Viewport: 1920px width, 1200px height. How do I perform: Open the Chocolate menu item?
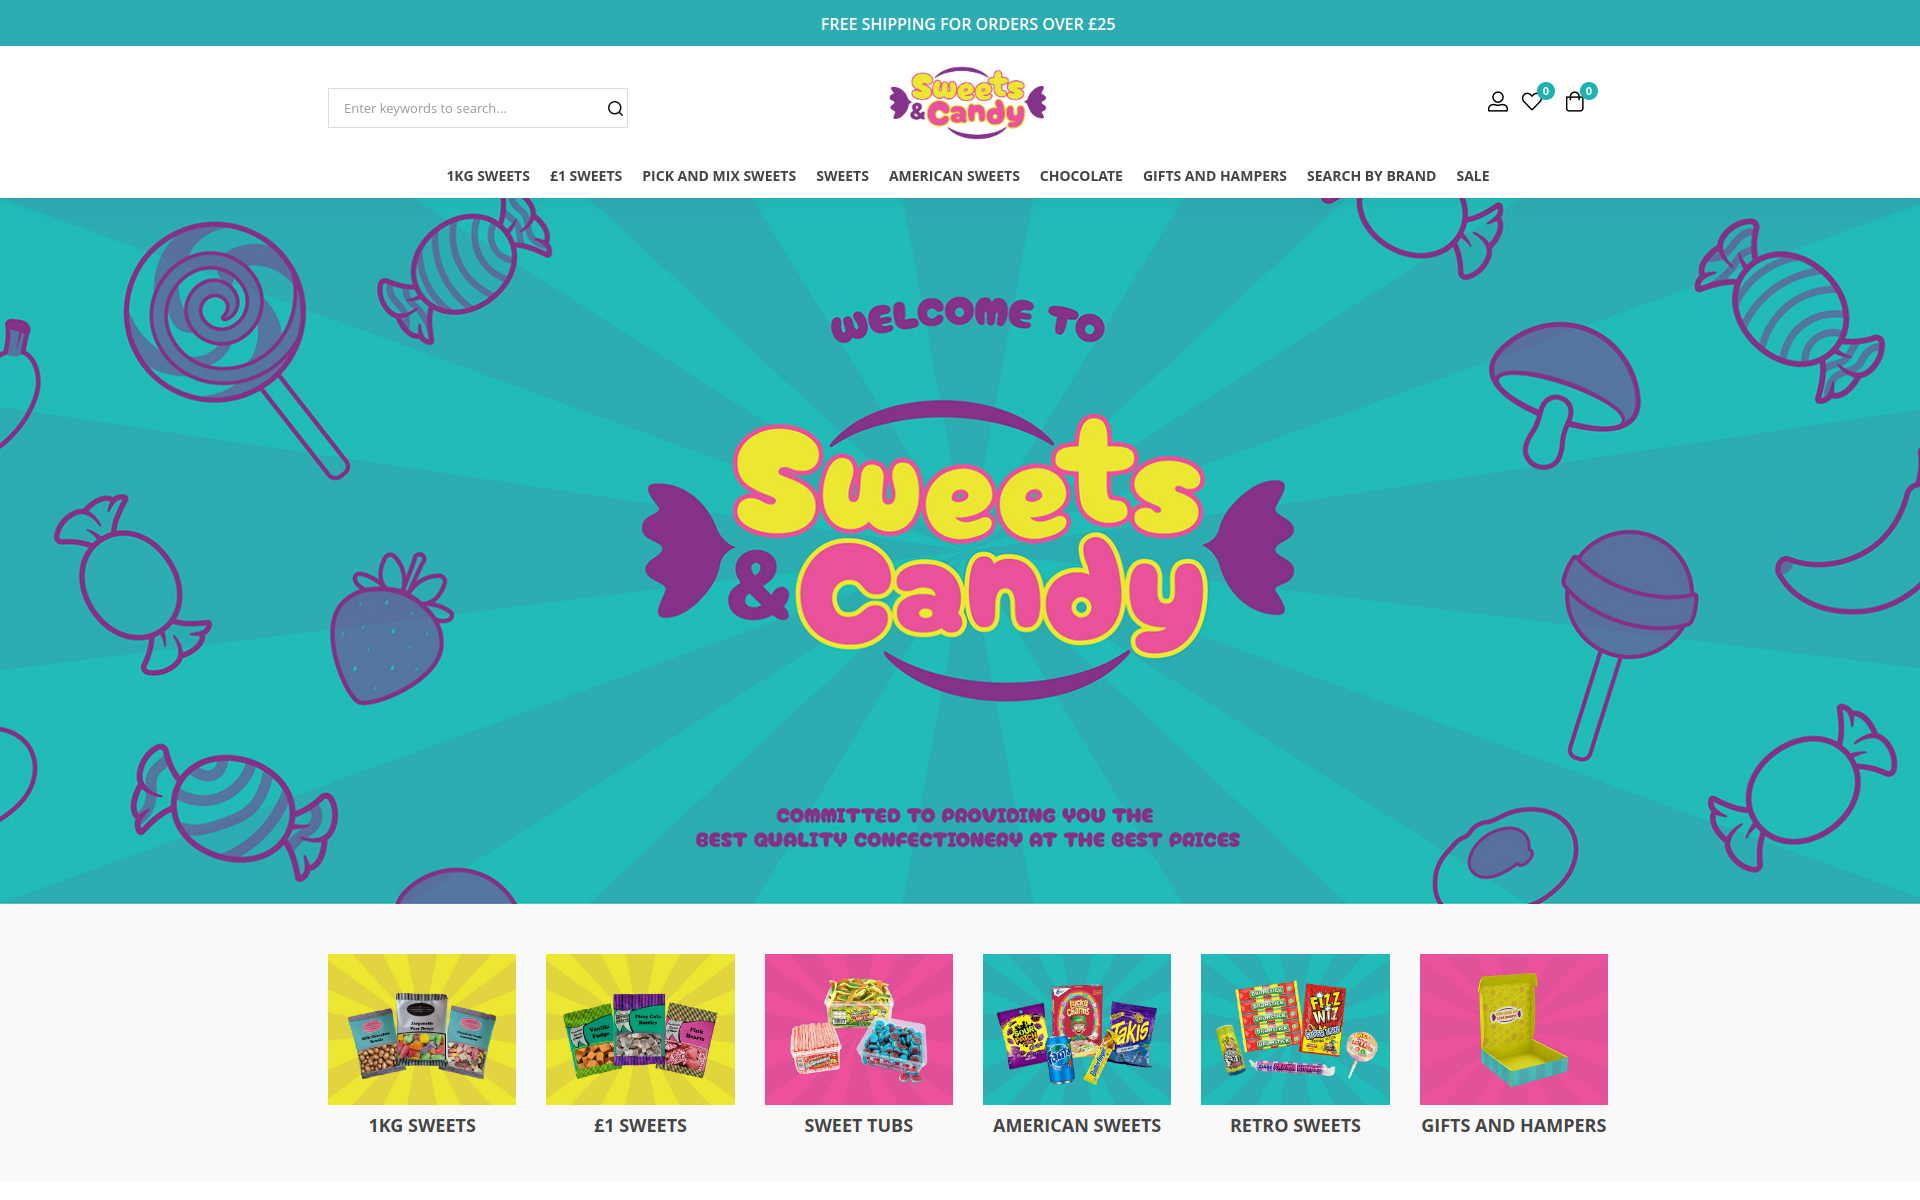[x=1081, y=176]
